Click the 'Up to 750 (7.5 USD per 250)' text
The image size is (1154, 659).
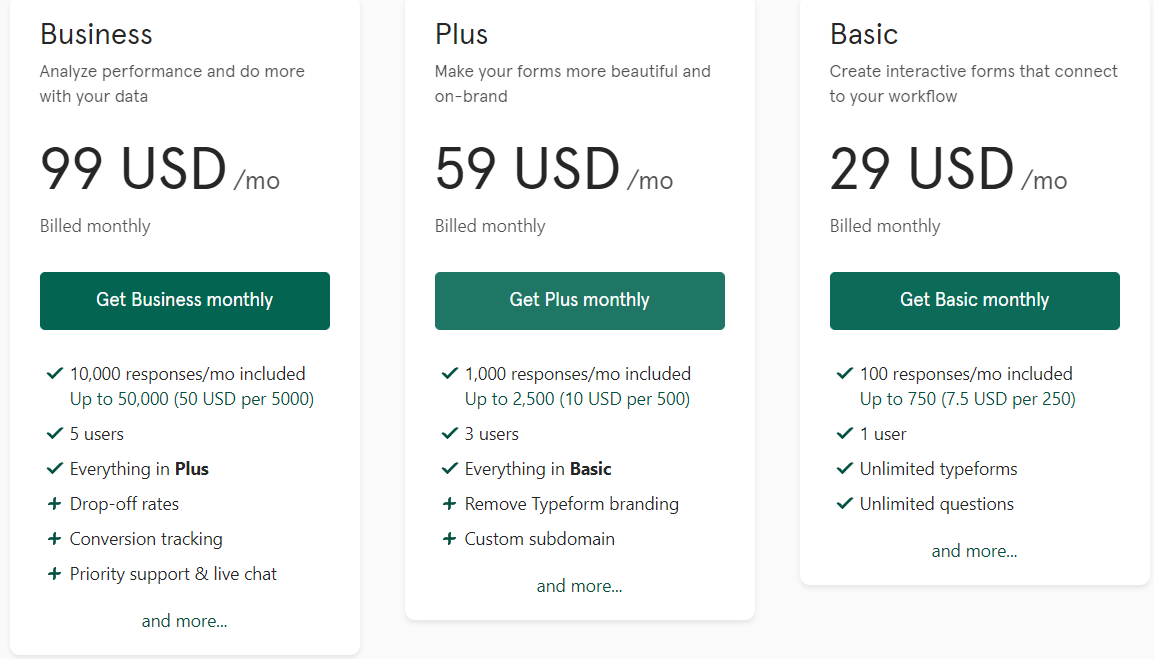click(967, 399)
